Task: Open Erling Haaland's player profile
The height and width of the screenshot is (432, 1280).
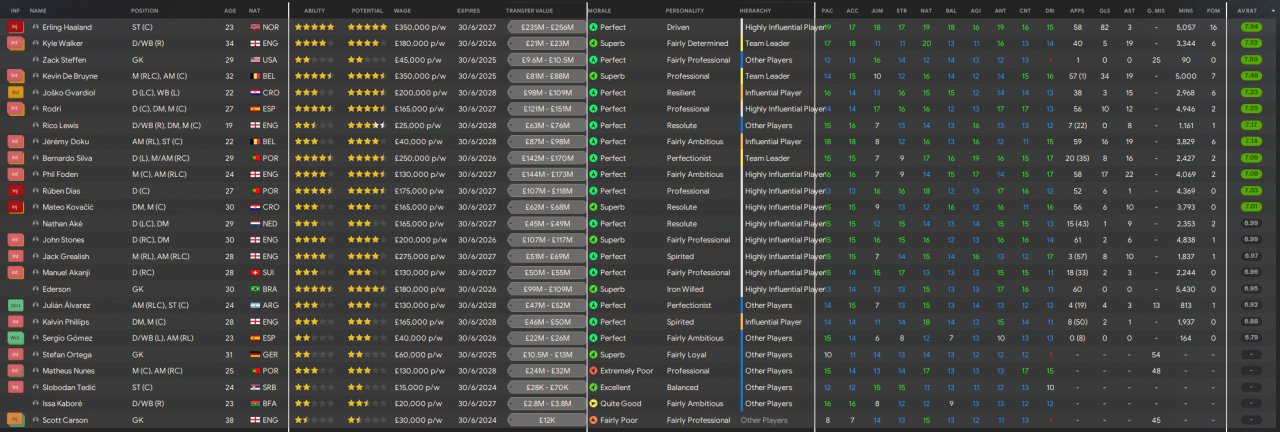Action: click(67, 27)
